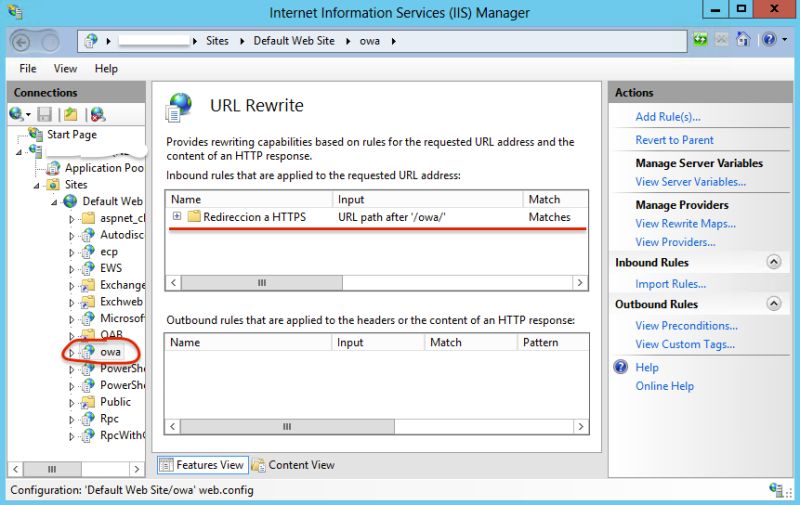Select the RpcWithCert node

[122, 435]
